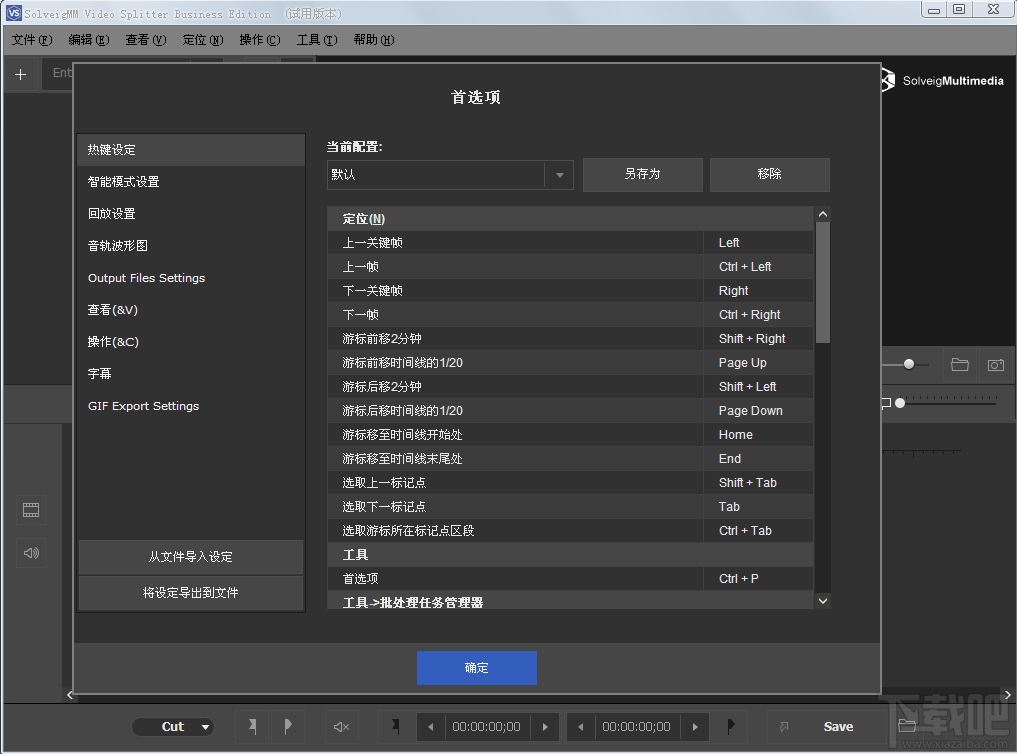The image size is (1017, 754).
Task: Click the 另存为 save-as button
Action: tap(642, 174)
